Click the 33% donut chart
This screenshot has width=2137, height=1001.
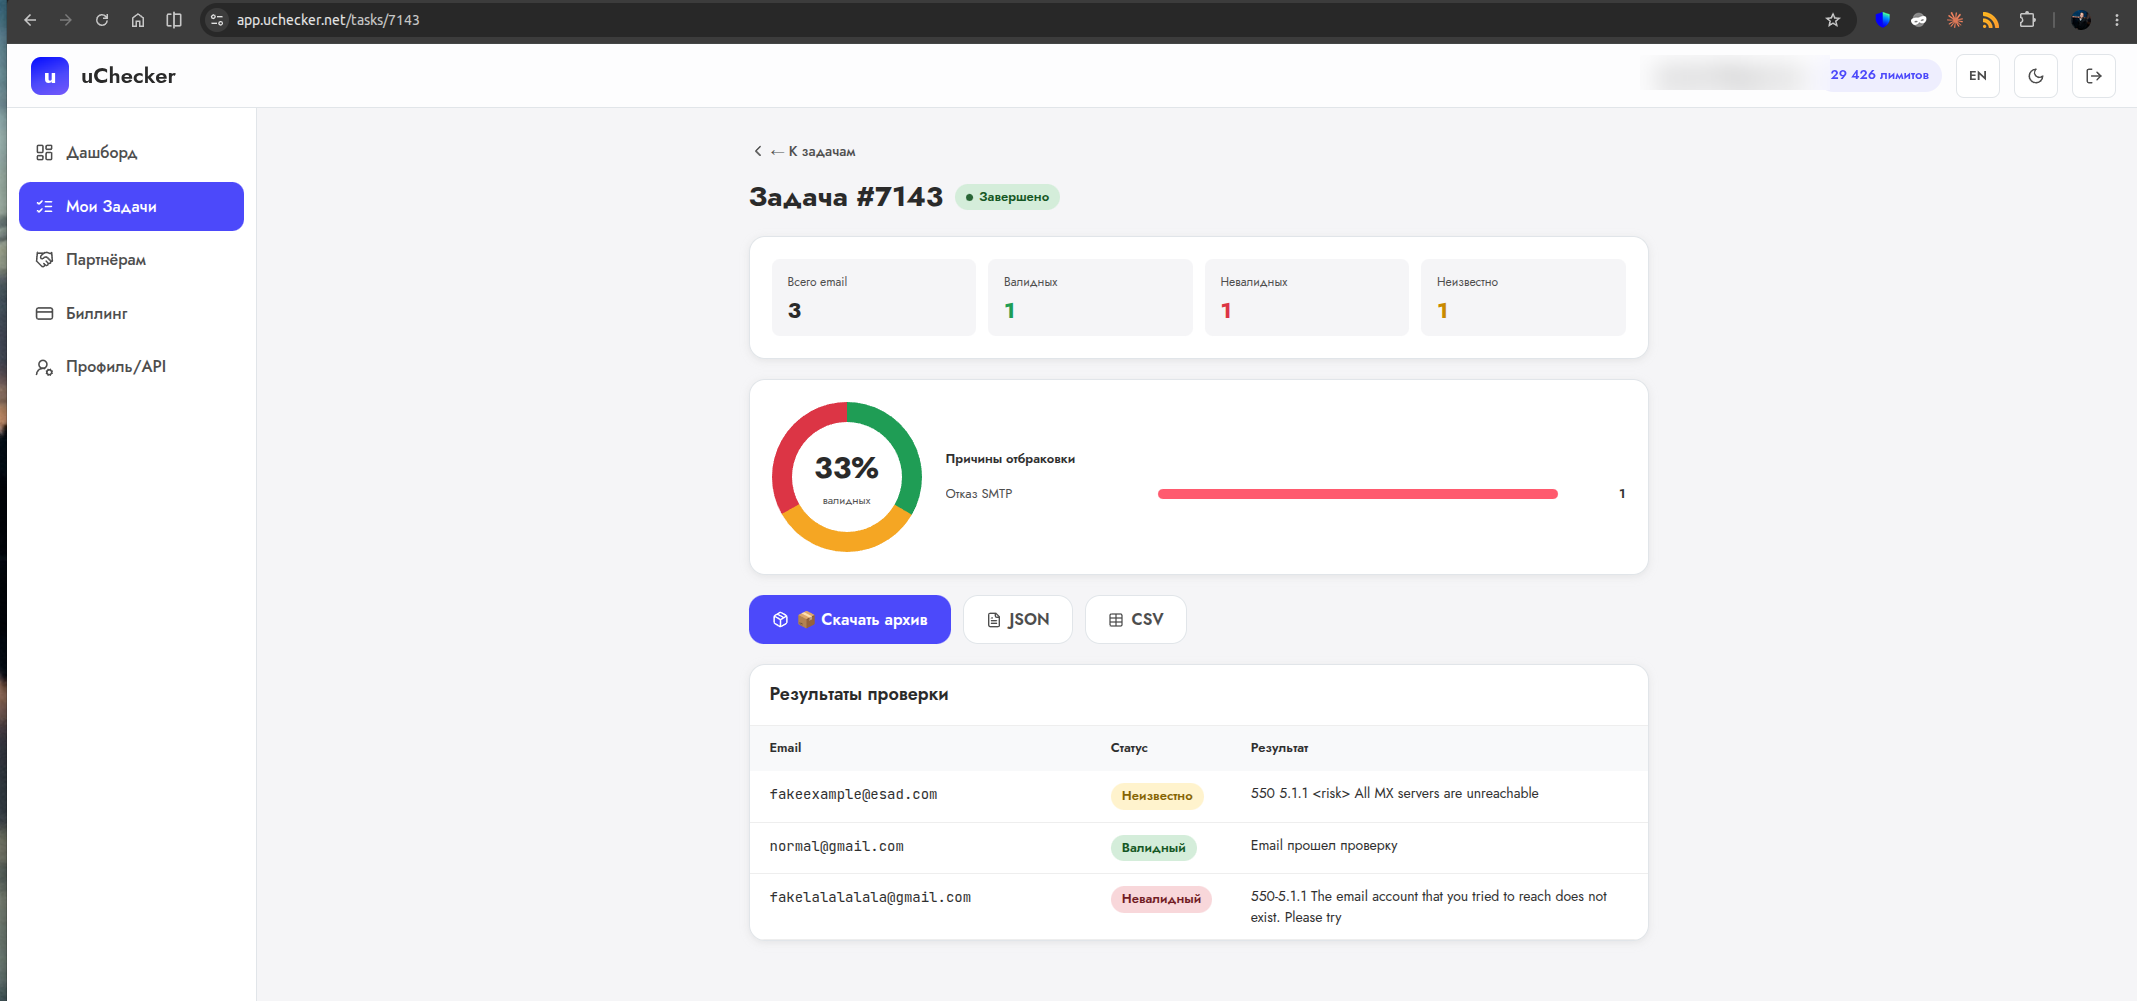coord(847,477)
